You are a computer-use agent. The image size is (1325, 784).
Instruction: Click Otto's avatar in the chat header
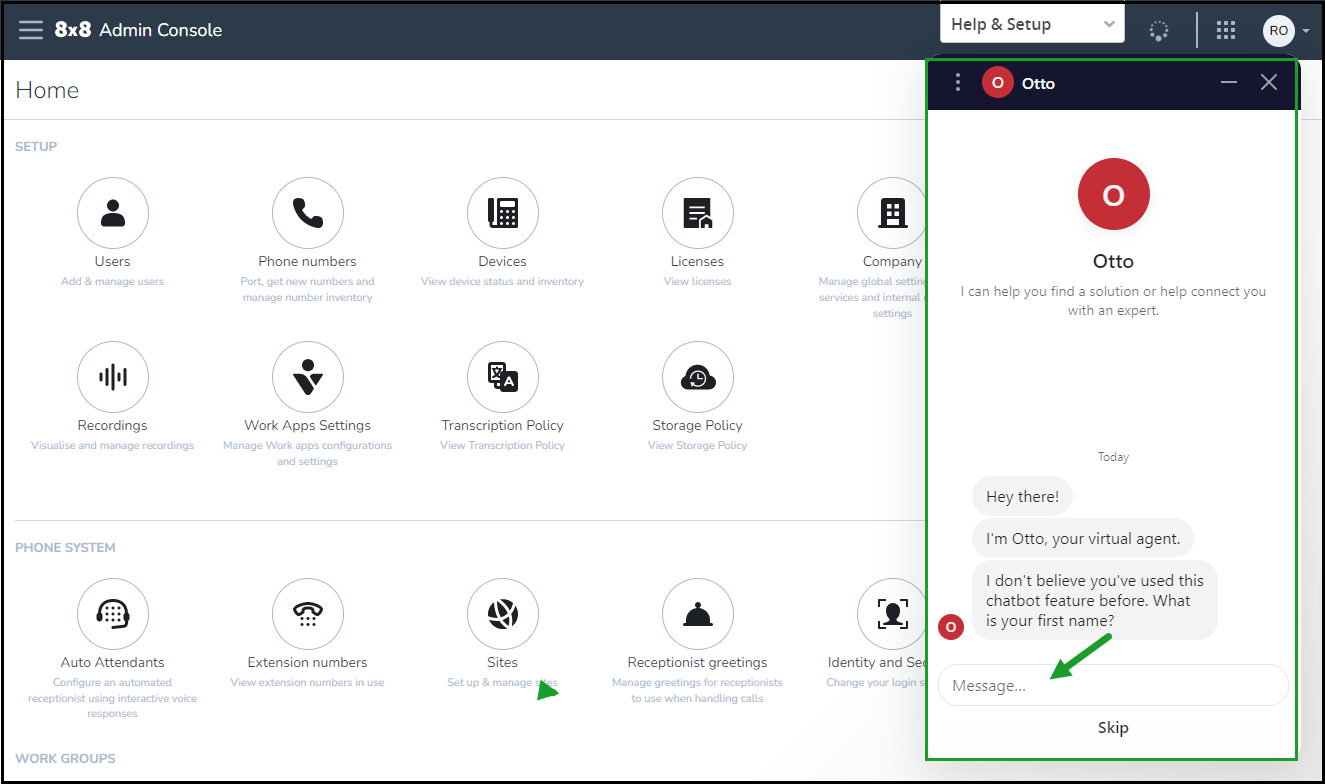click(998, 83)
